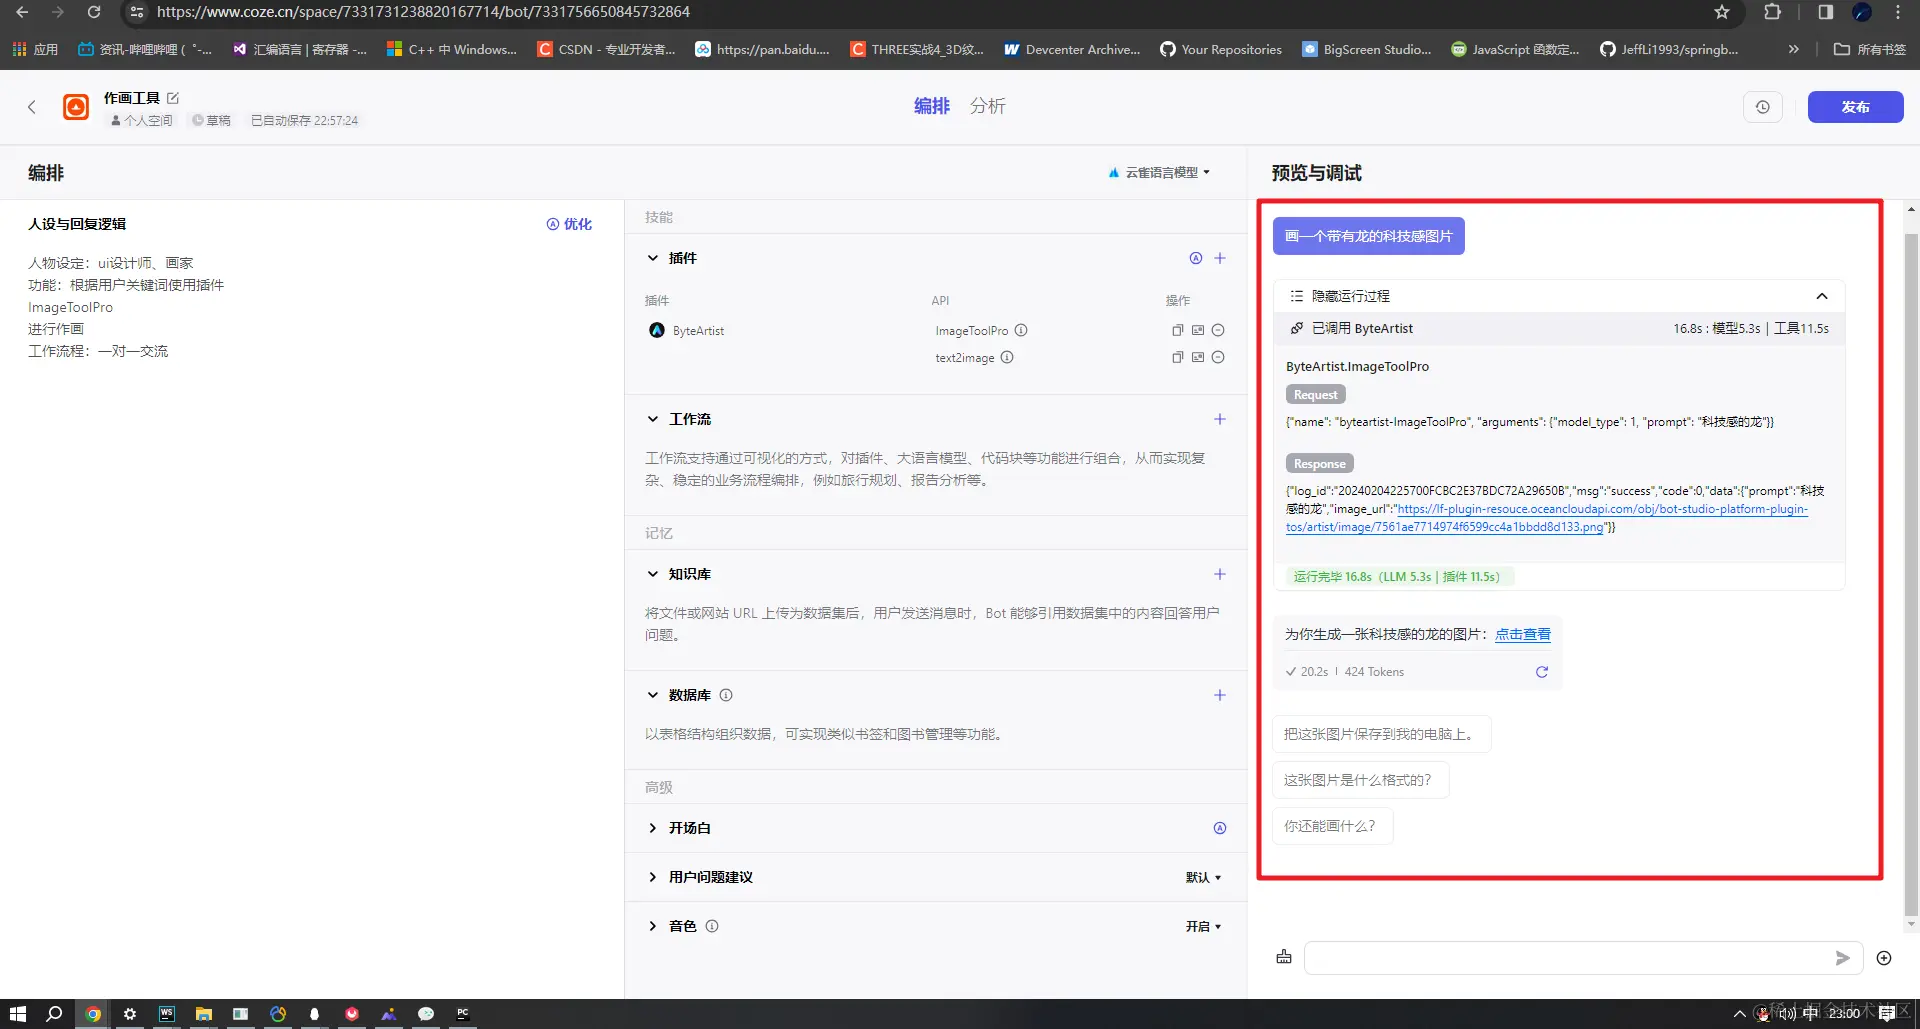Expand the 开场白 section
Screen dimensions: 1920x1029
point(653,828)
